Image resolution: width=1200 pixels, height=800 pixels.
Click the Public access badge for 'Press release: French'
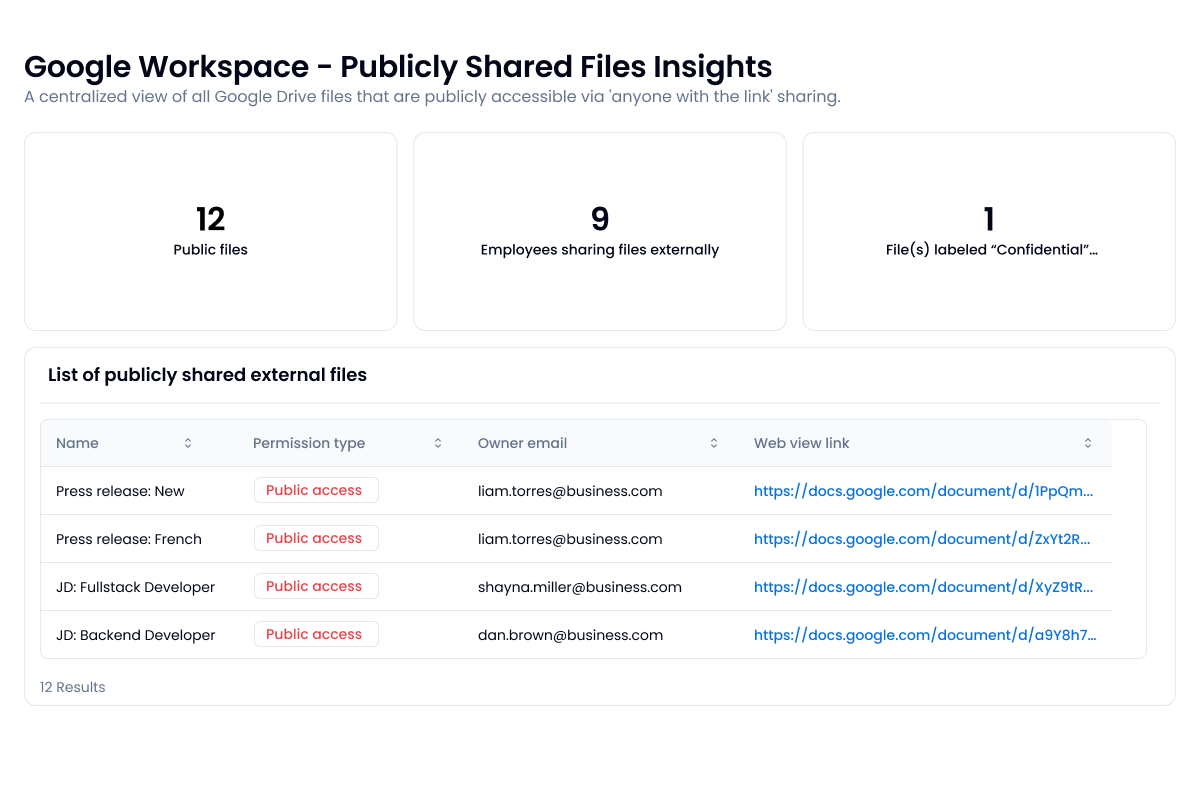pyautogui.click(x=316, y=538)
